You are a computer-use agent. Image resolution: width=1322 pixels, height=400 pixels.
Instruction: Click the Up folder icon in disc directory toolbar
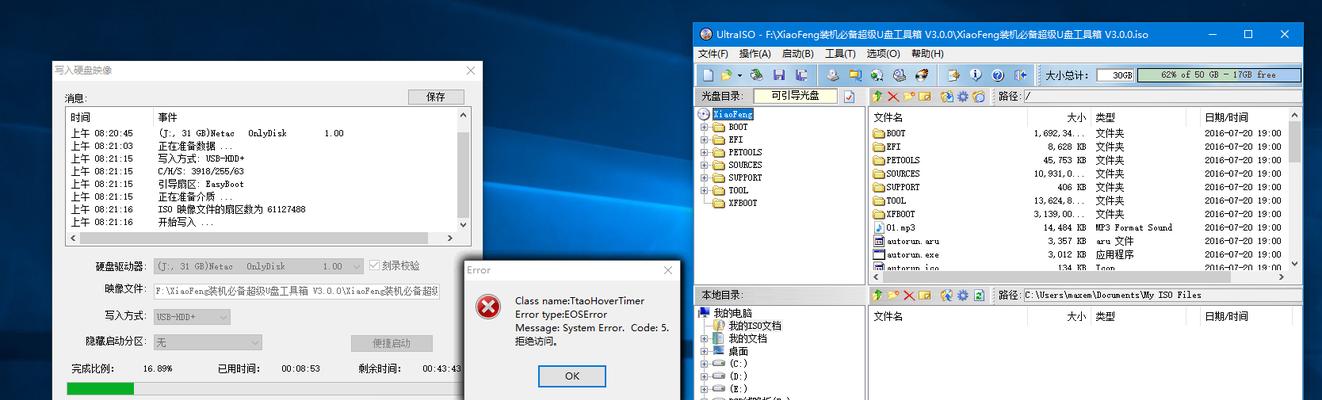876,96
